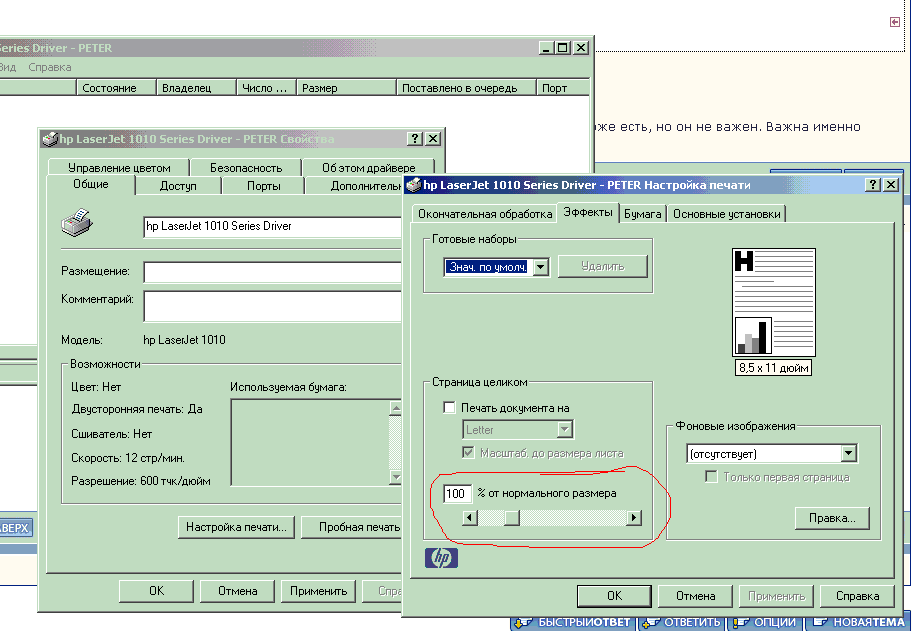The width and height of the screenshot is (920, 631).
Task: Click the question mark help button in Настройка печати
Action: tap(872, 185)
